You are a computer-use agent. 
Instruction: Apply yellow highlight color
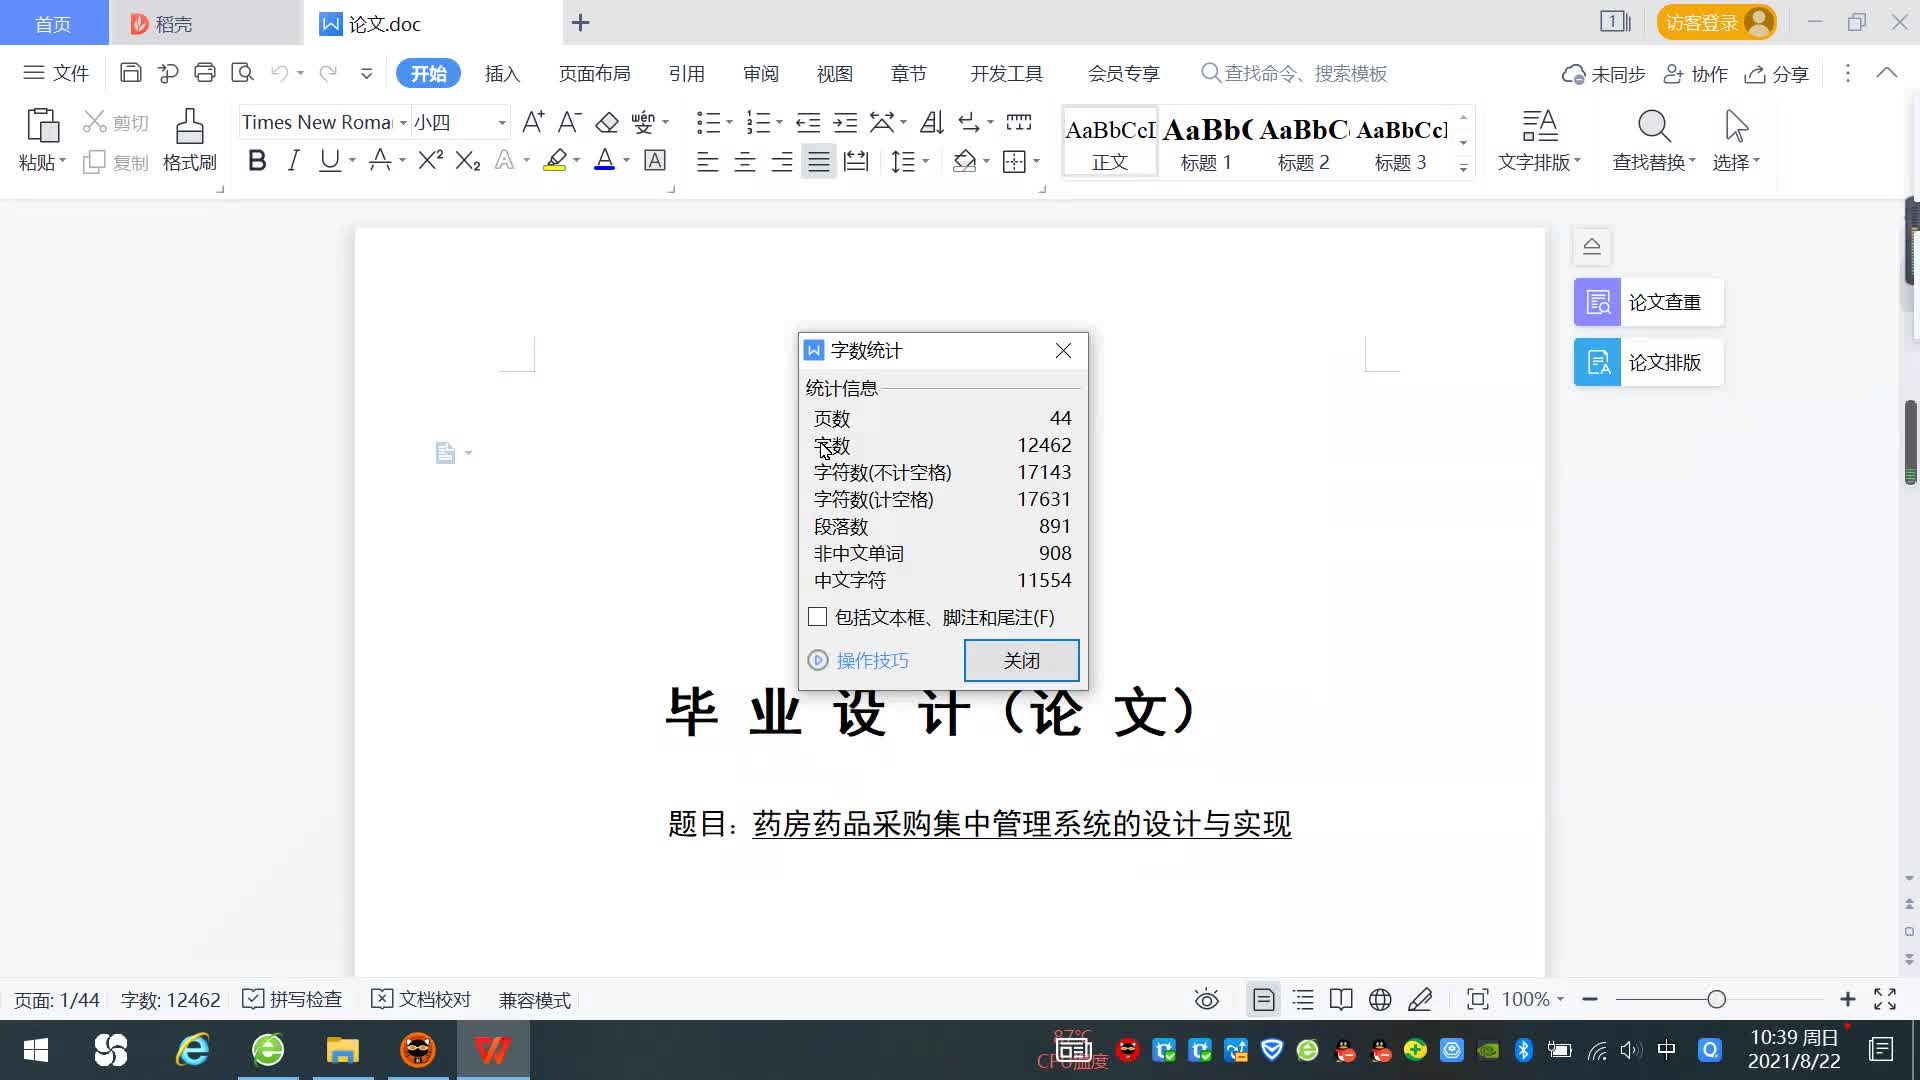coord(555,160)
